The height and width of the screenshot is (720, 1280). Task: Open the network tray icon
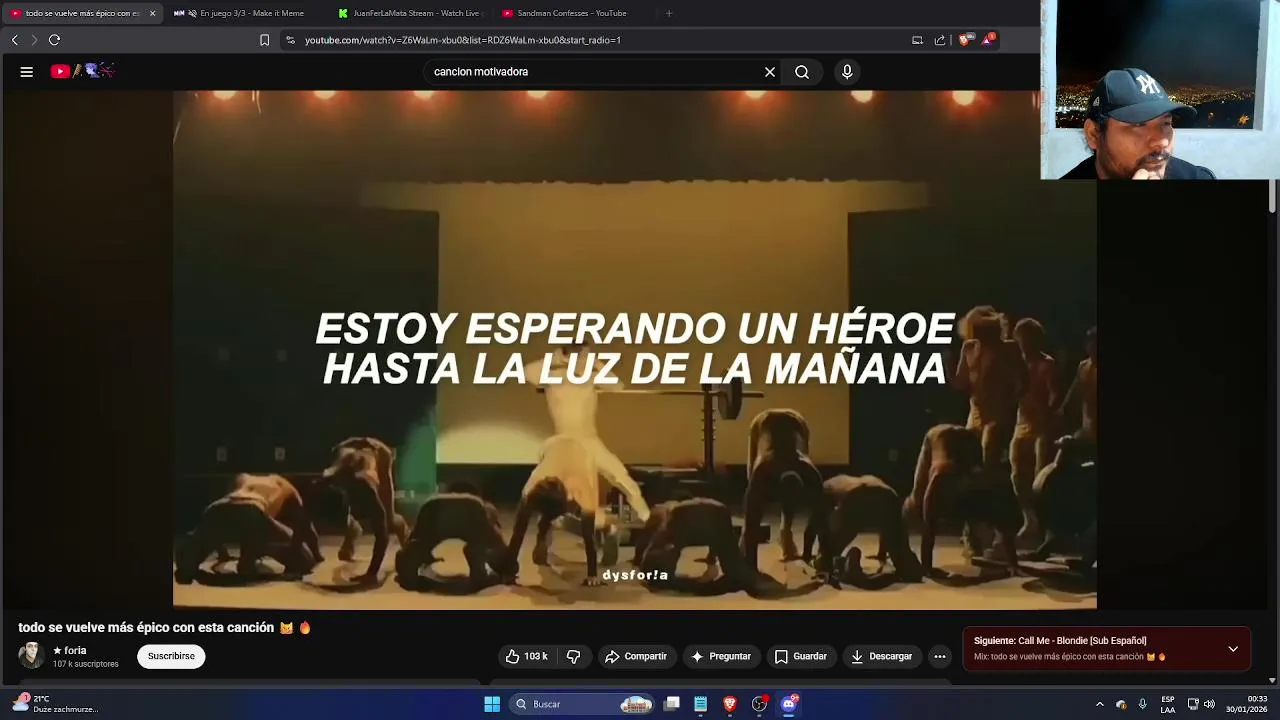tap(1193, 704)
